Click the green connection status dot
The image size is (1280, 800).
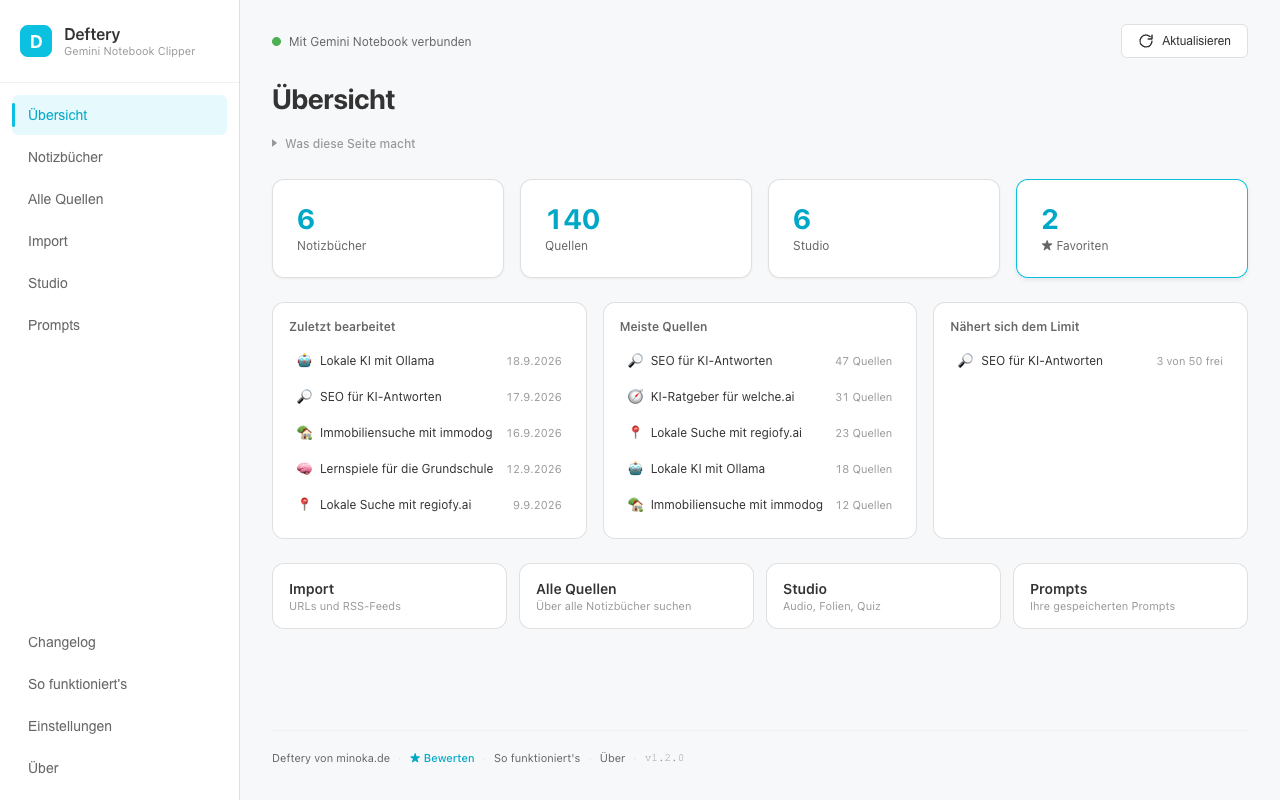(x=277, y=42)
